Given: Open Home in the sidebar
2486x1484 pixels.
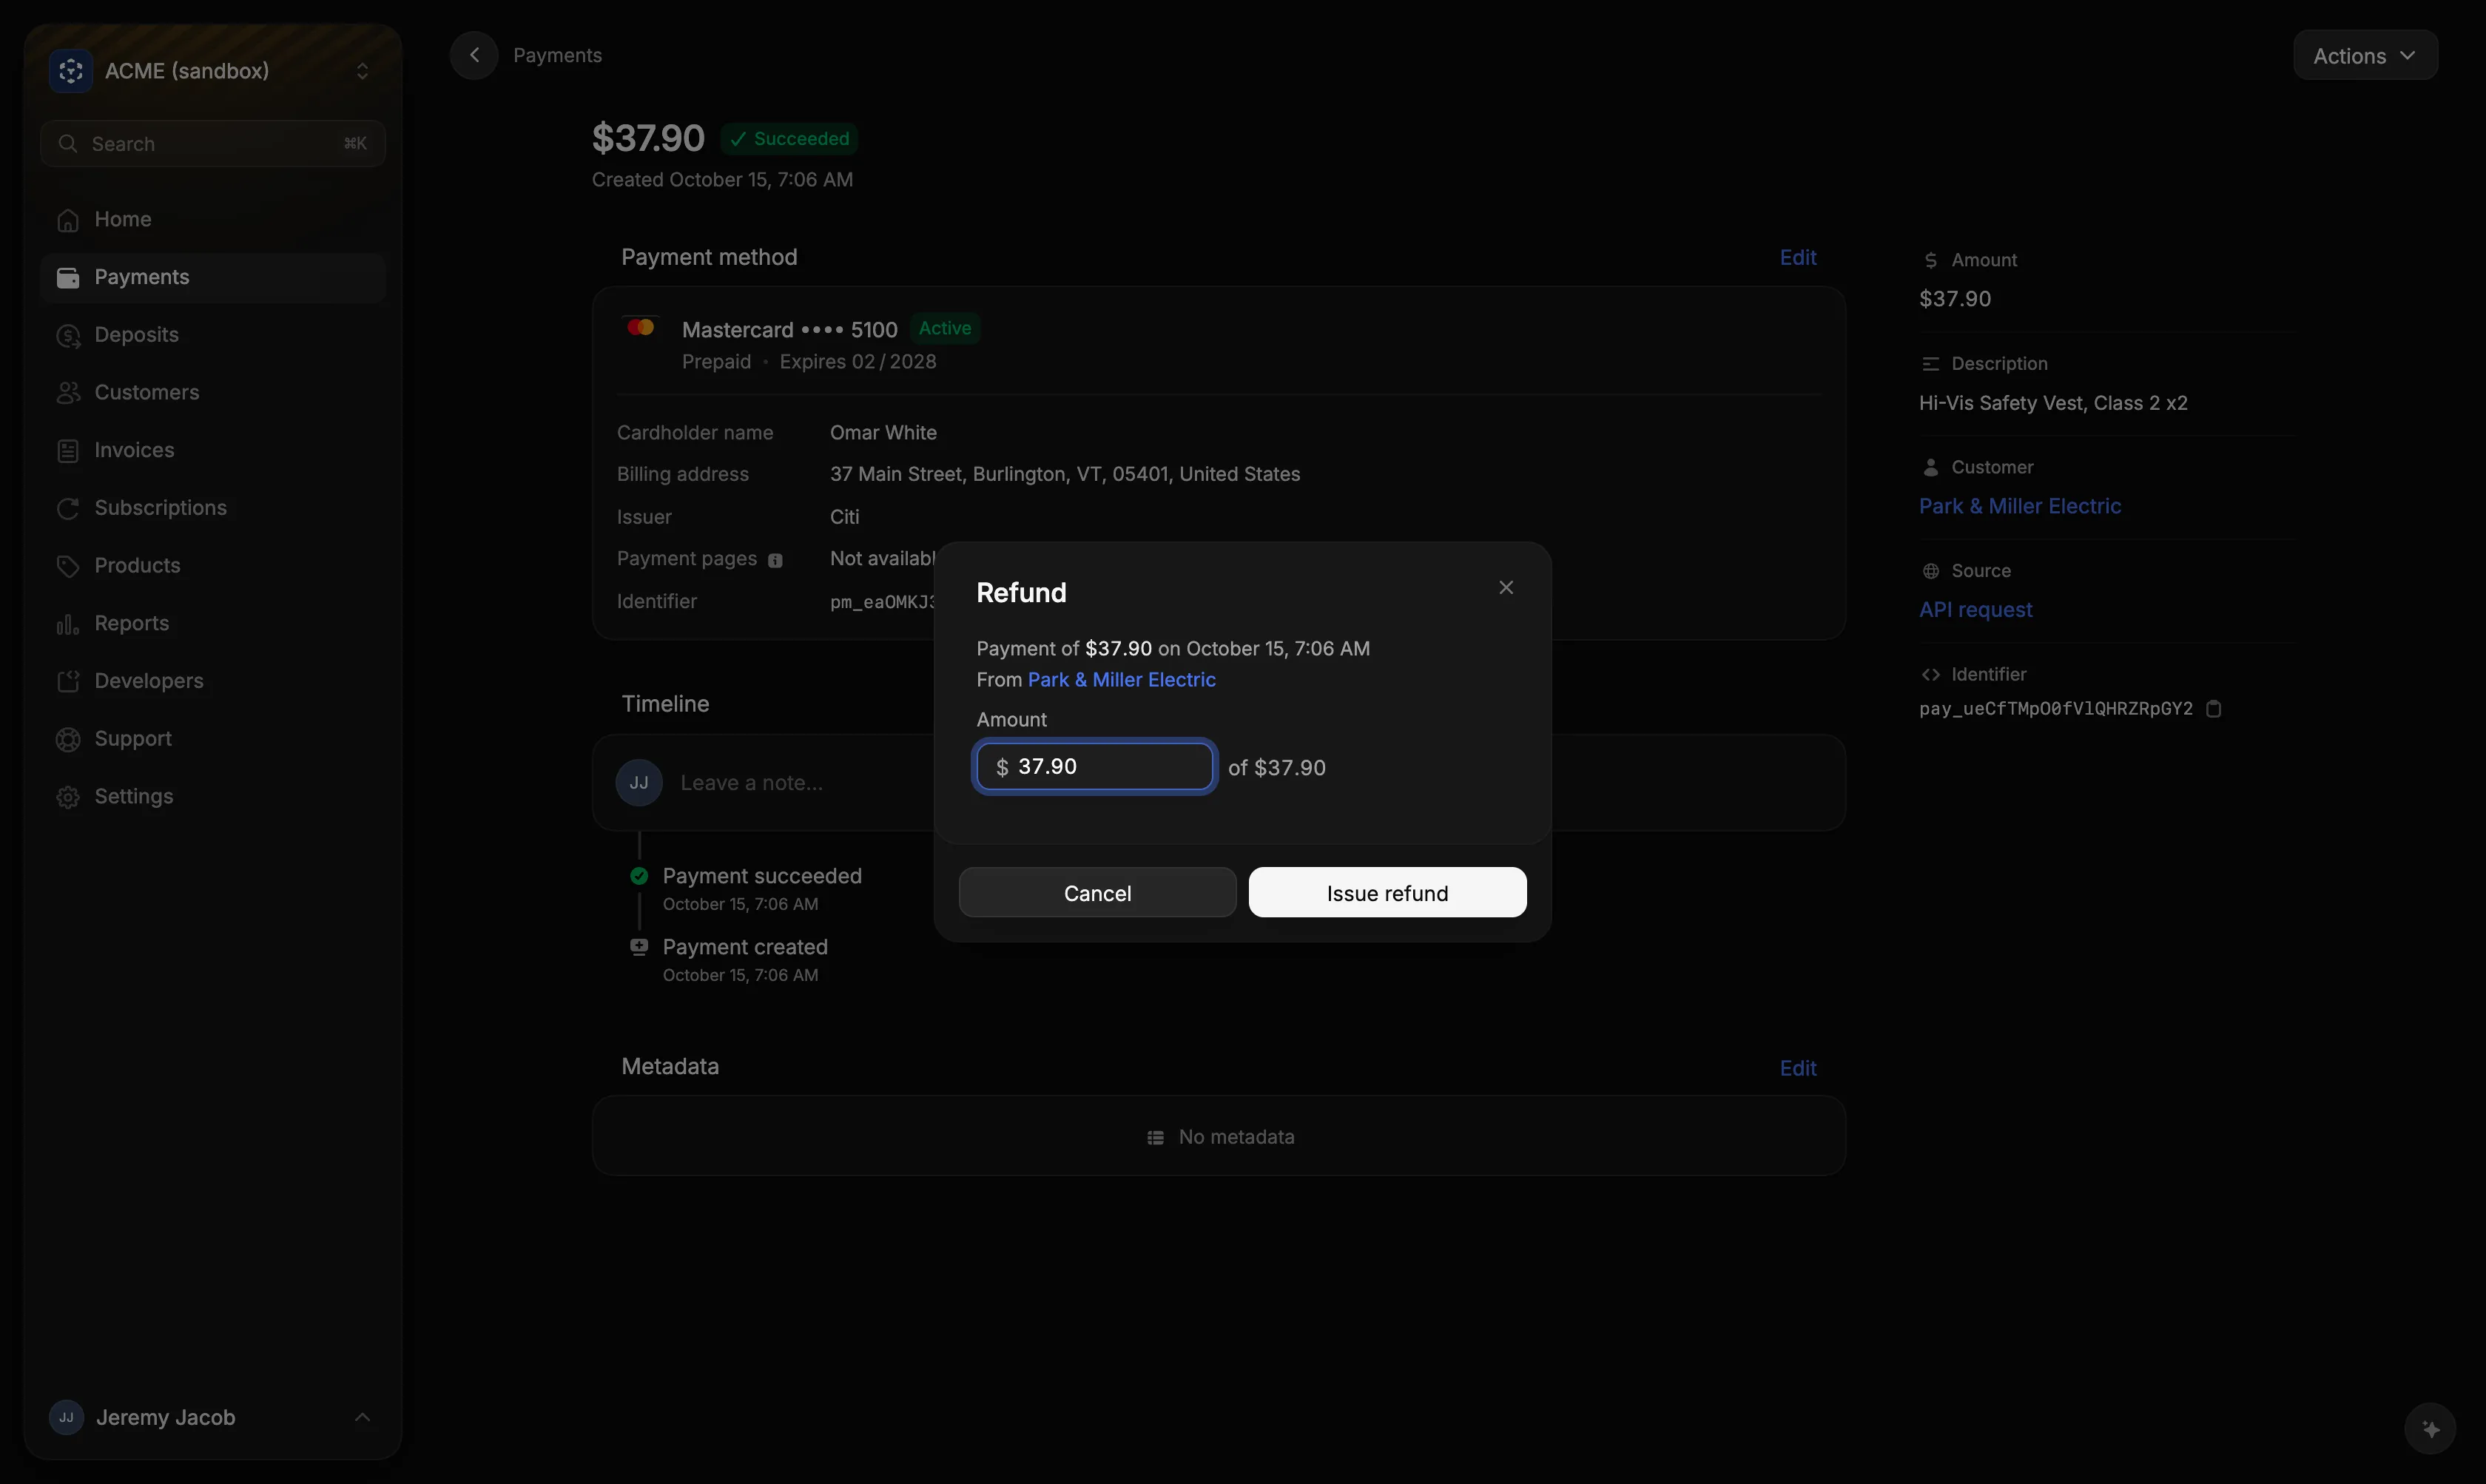Looking at the screenshot, I should tap(212, 219).
